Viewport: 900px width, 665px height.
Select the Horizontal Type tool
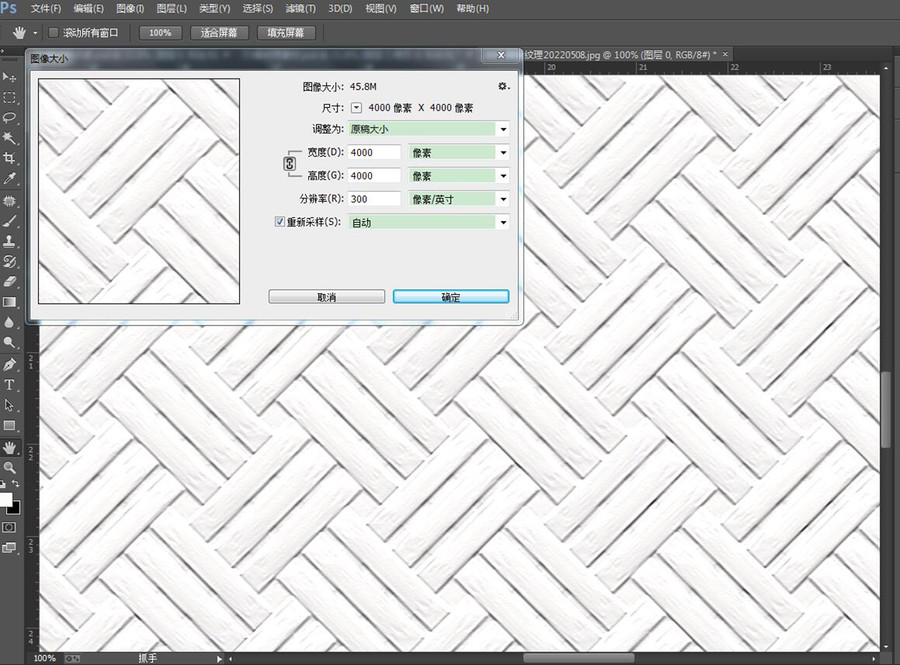(x=9, y=385)
